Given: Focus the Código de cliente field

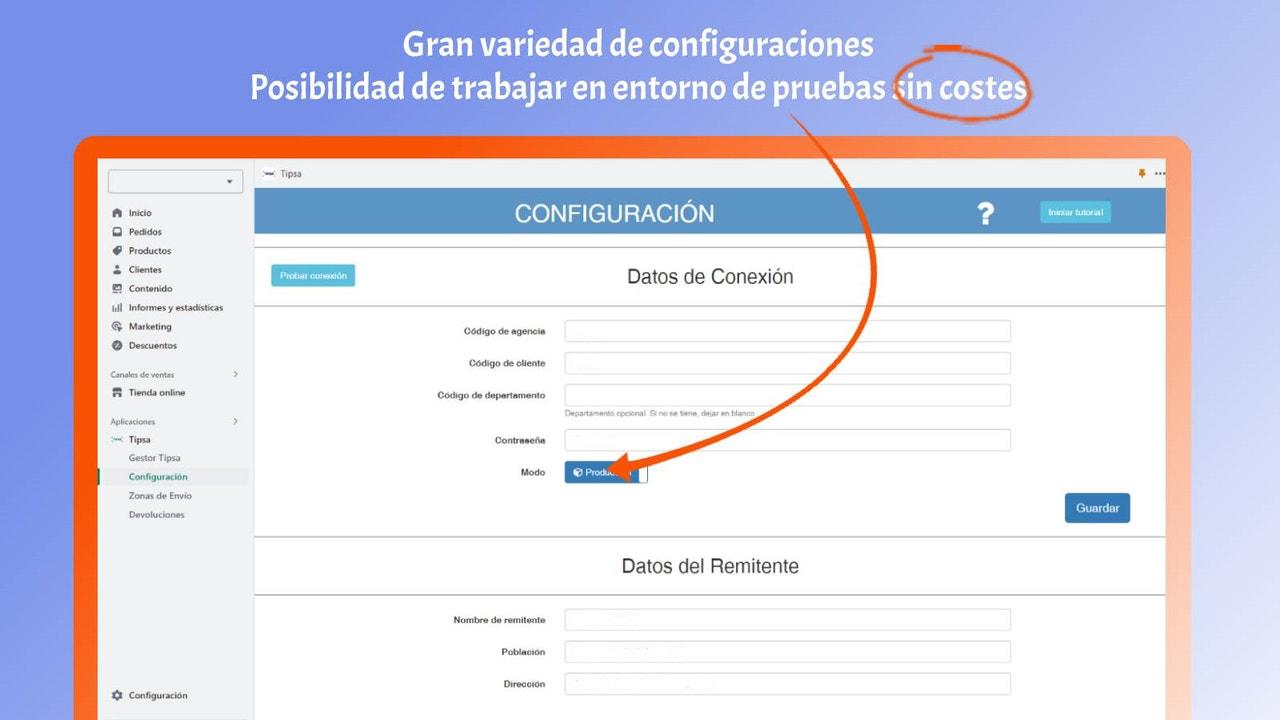Looking at the screenshot, I should (x=788, y=363).
